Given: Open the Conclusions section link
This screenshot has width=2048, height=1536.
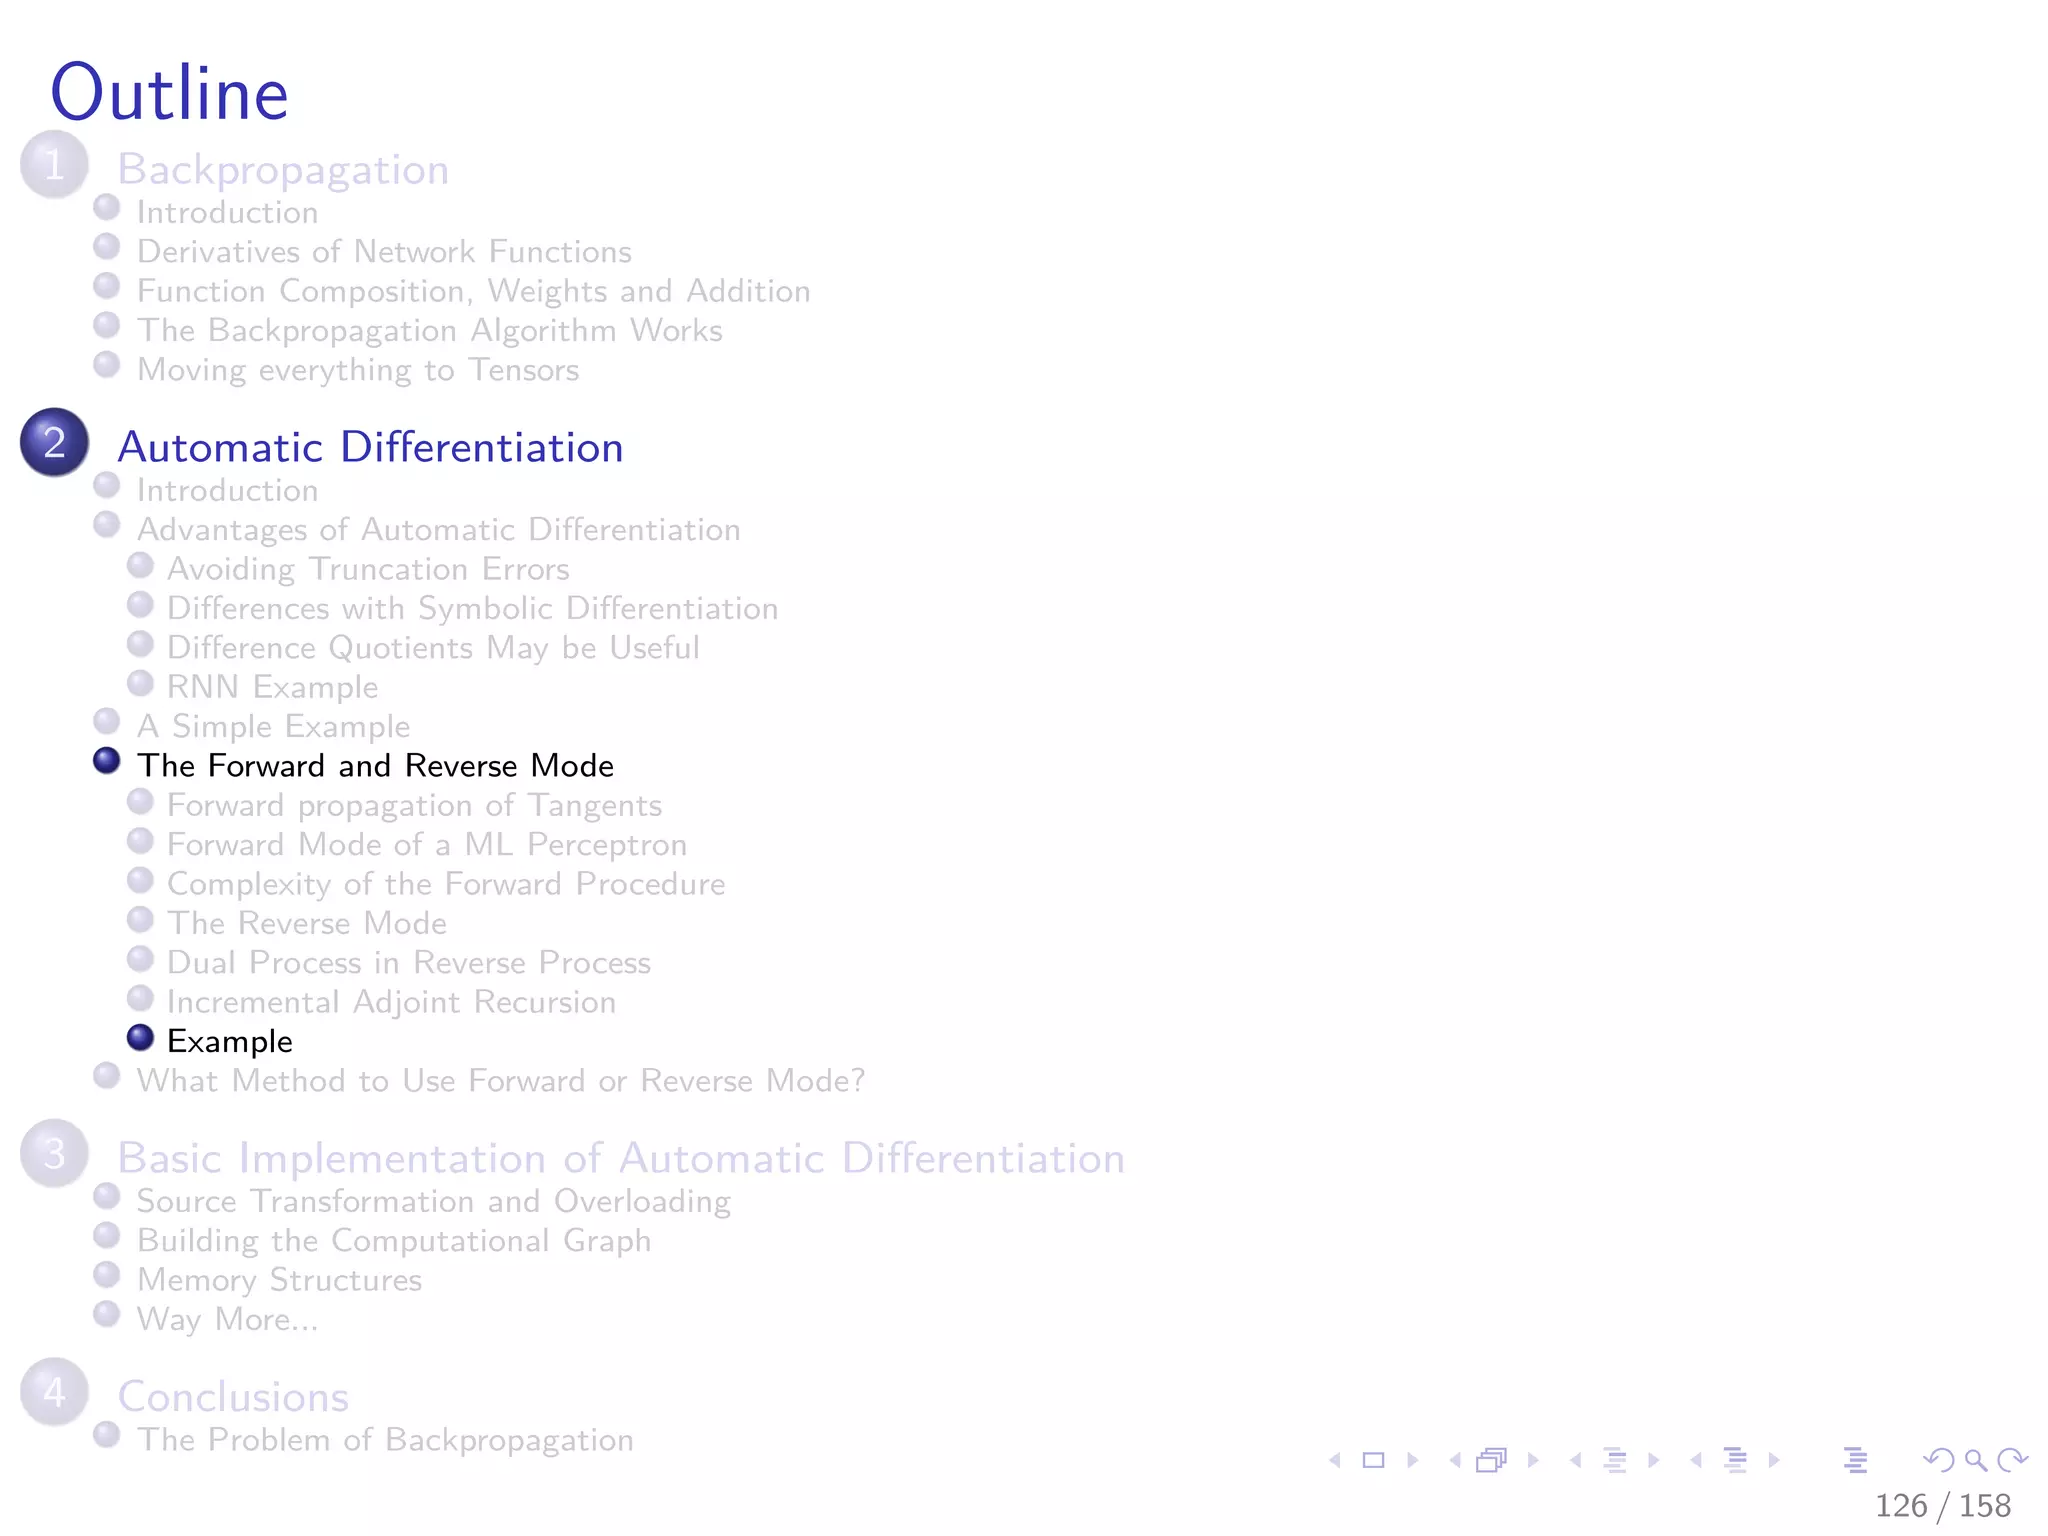Looking at the screenshot, I should 233,1397.
